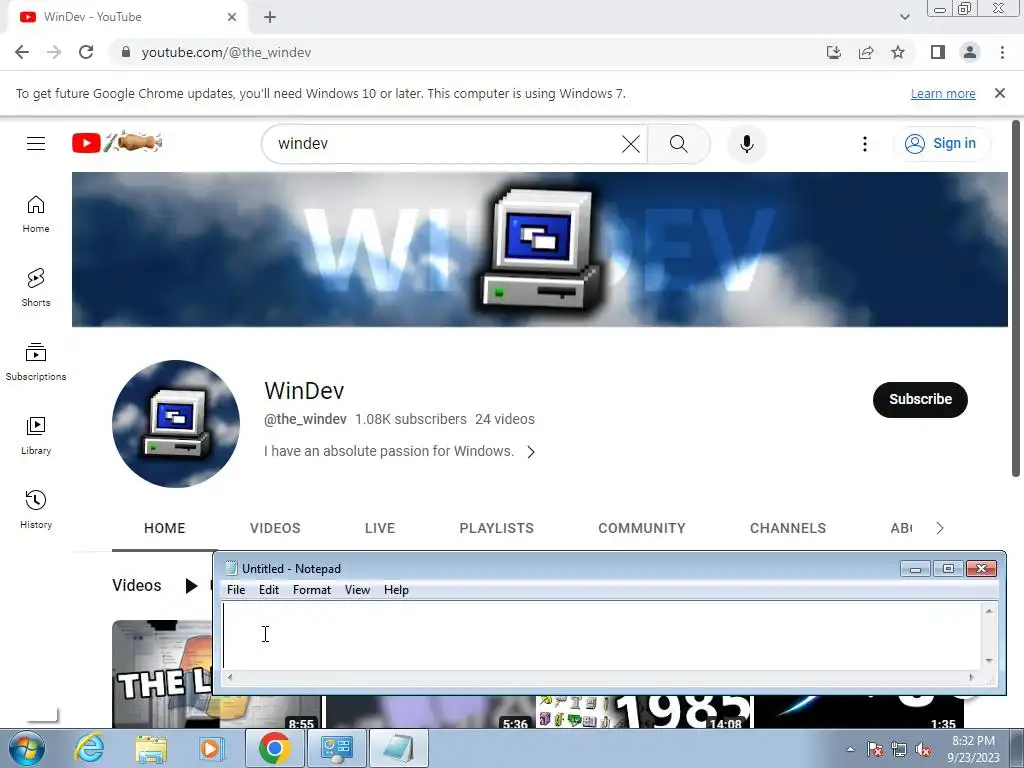1024x768 pixels.
Task: Click the @the_windev channel handle
Action: [305, 419]
